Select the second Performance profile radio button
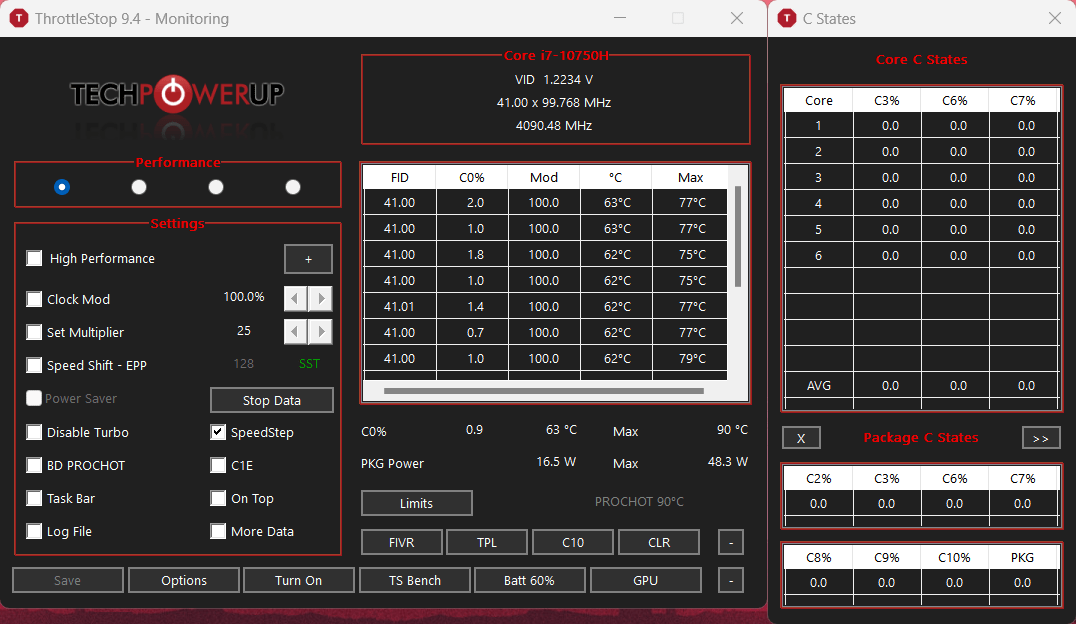 pyautogui.click(x=139, y=187)
